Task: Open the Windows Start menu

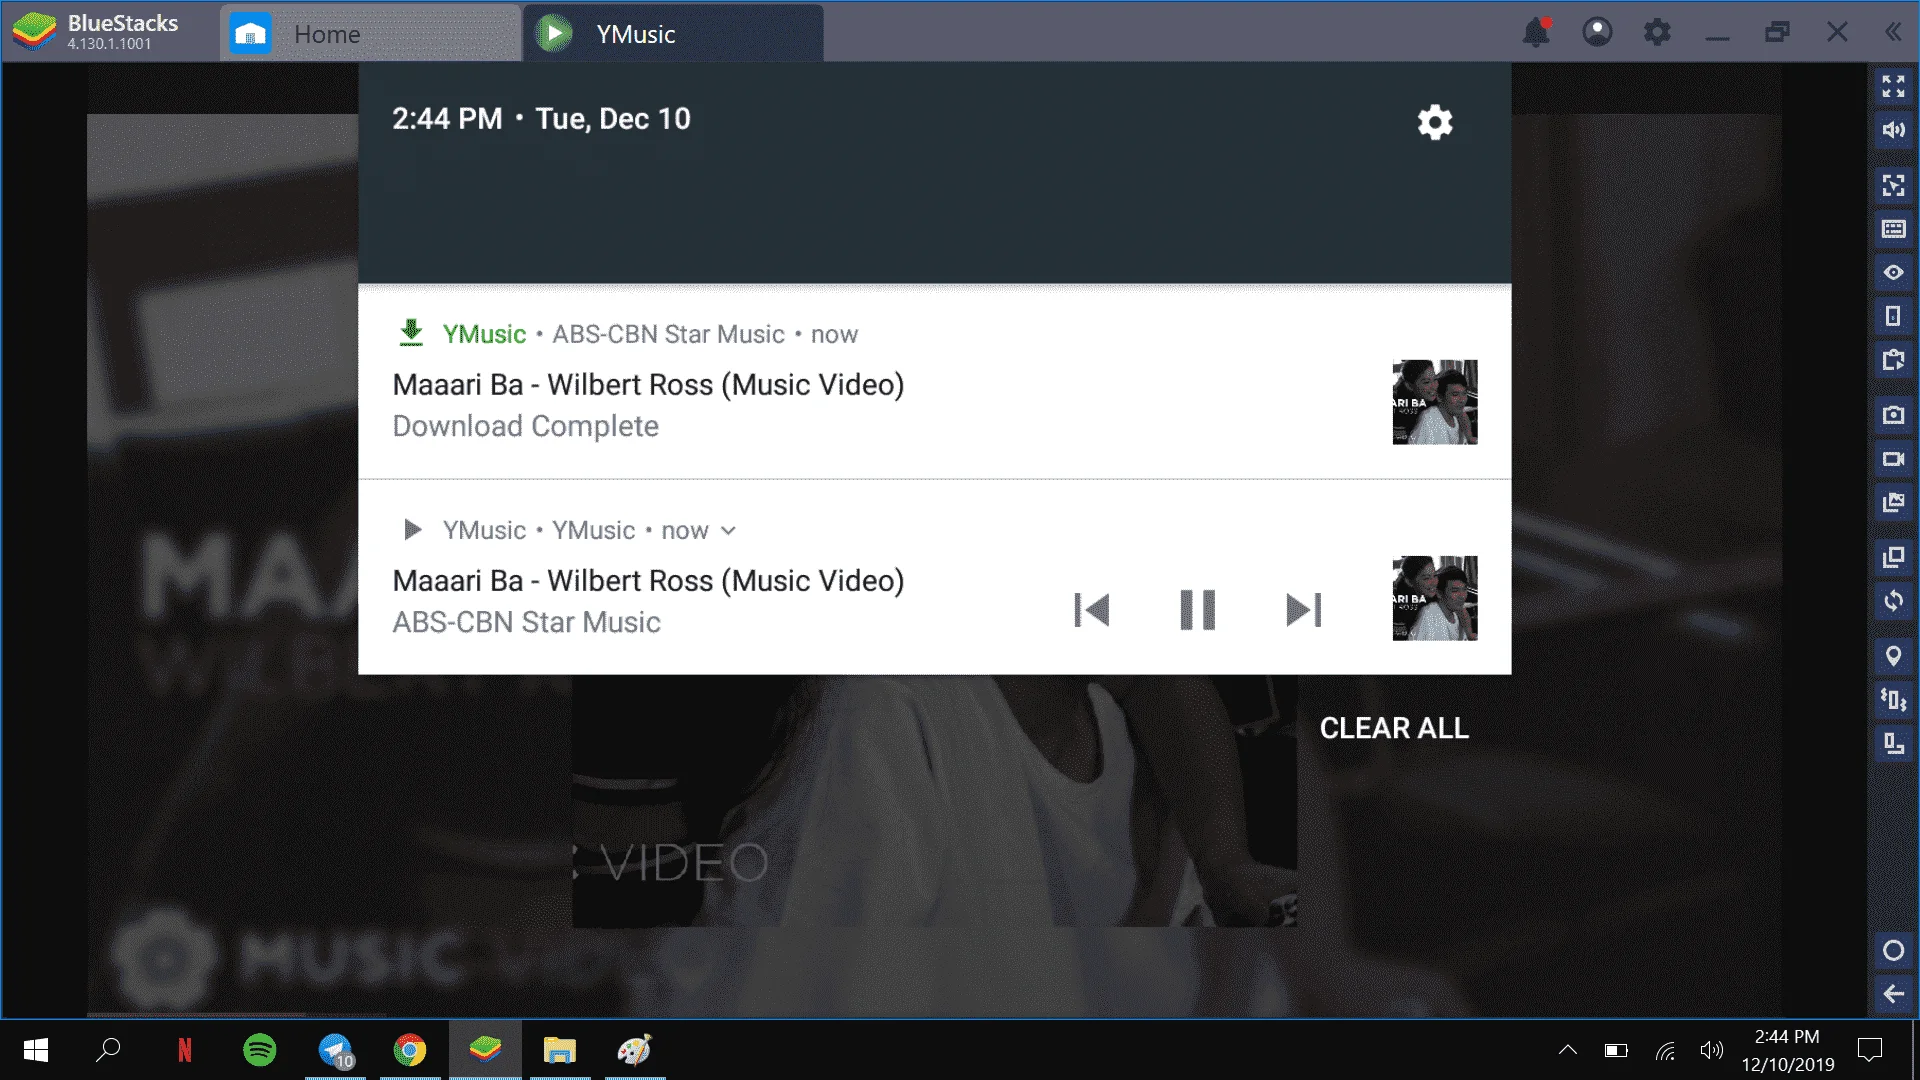Action: point(36,1050)
